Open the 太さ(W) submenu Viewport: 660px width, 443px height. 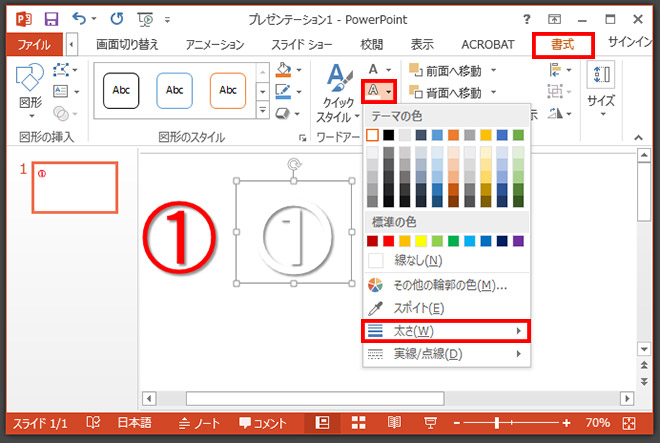(446, 331)
